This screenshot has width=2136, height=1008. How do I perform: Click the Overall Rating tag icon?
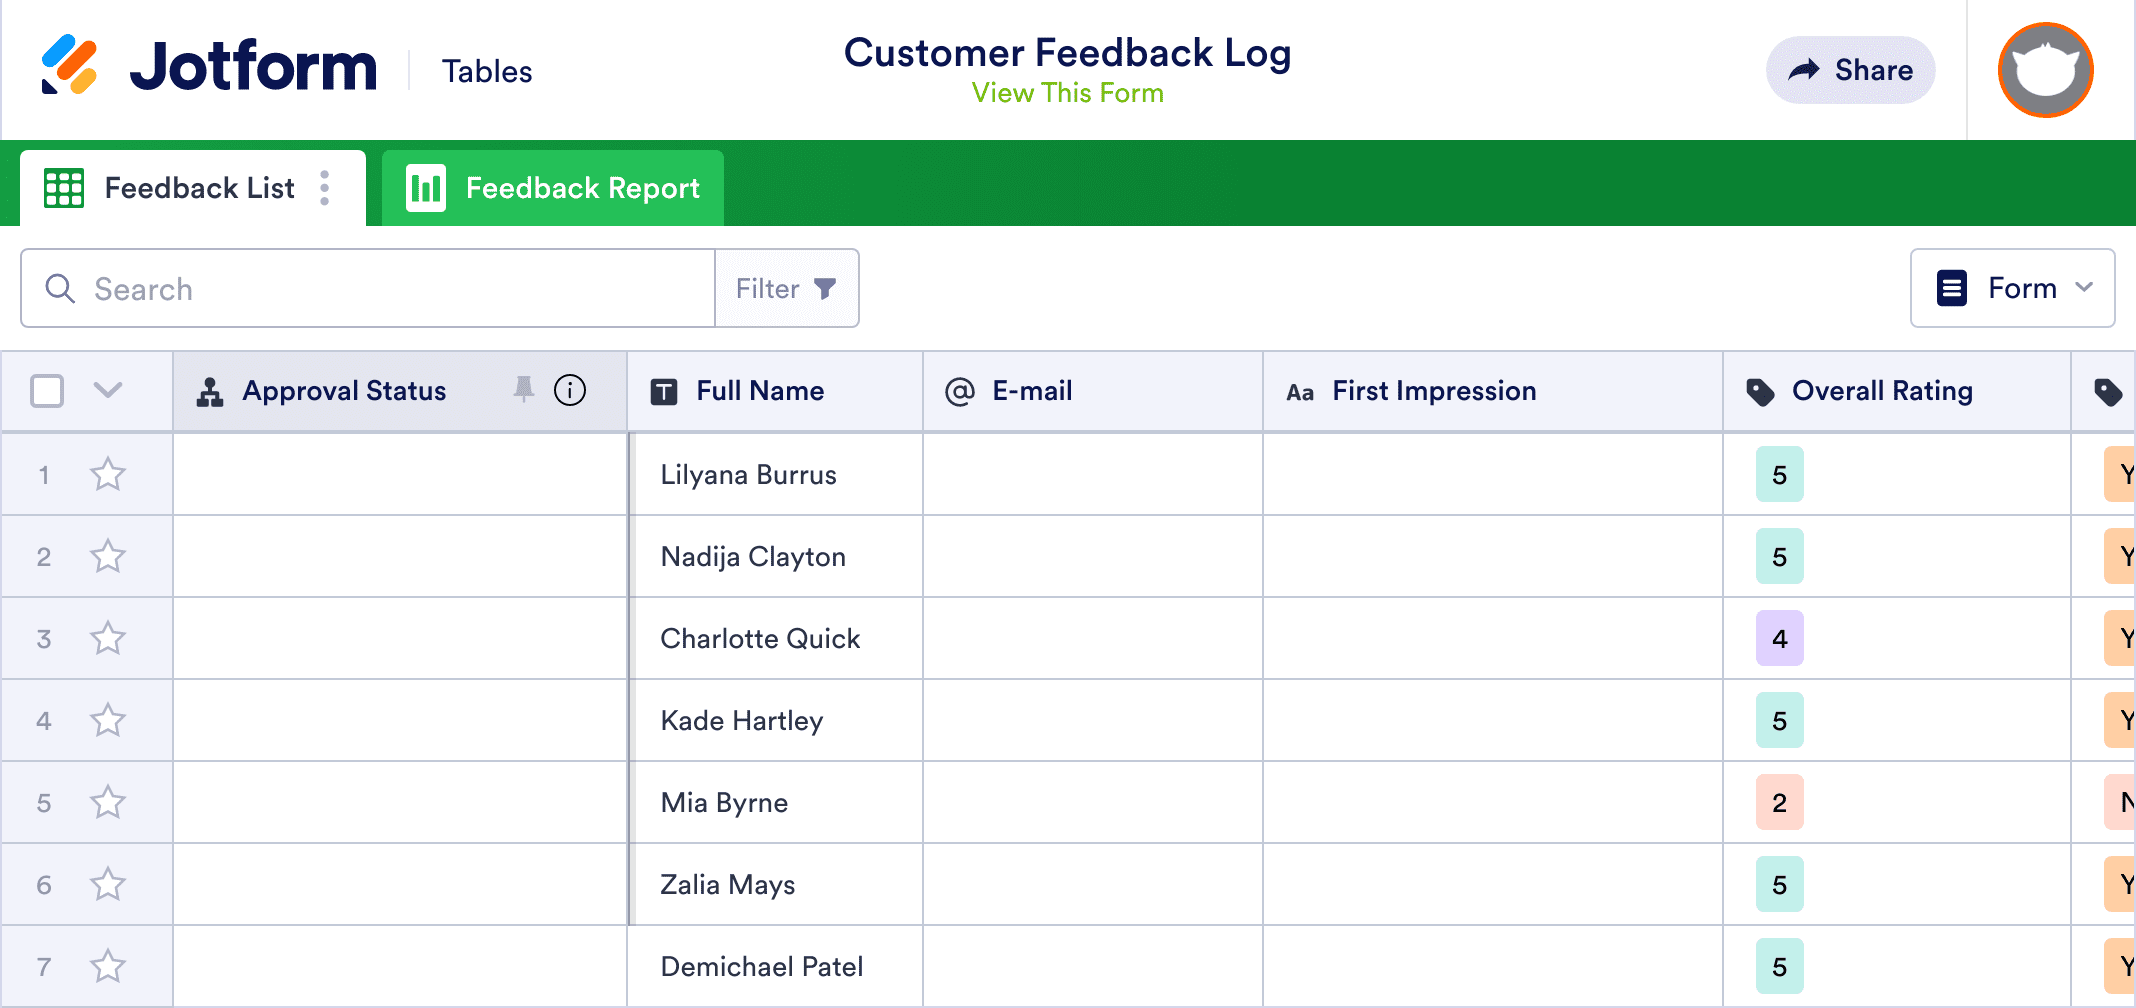[1760, 392]
